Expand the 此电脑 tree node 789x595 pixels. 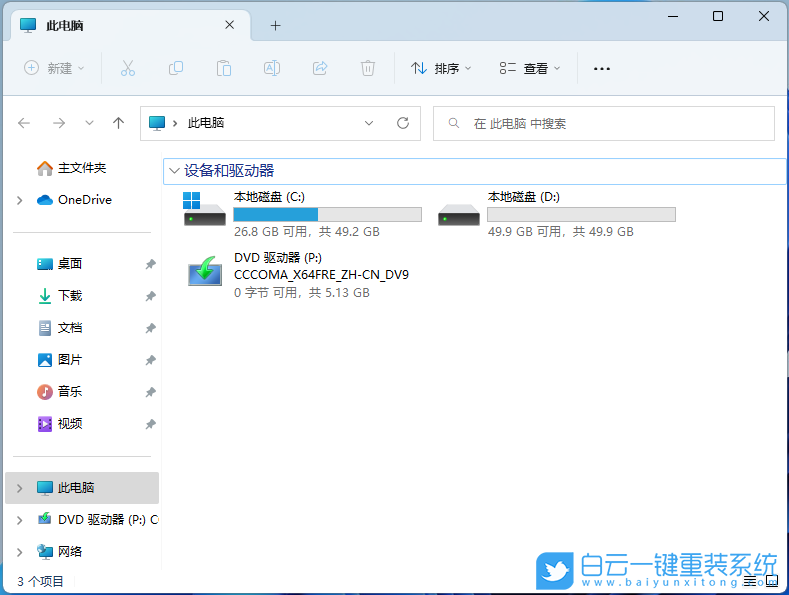click(x=20, y=488)
